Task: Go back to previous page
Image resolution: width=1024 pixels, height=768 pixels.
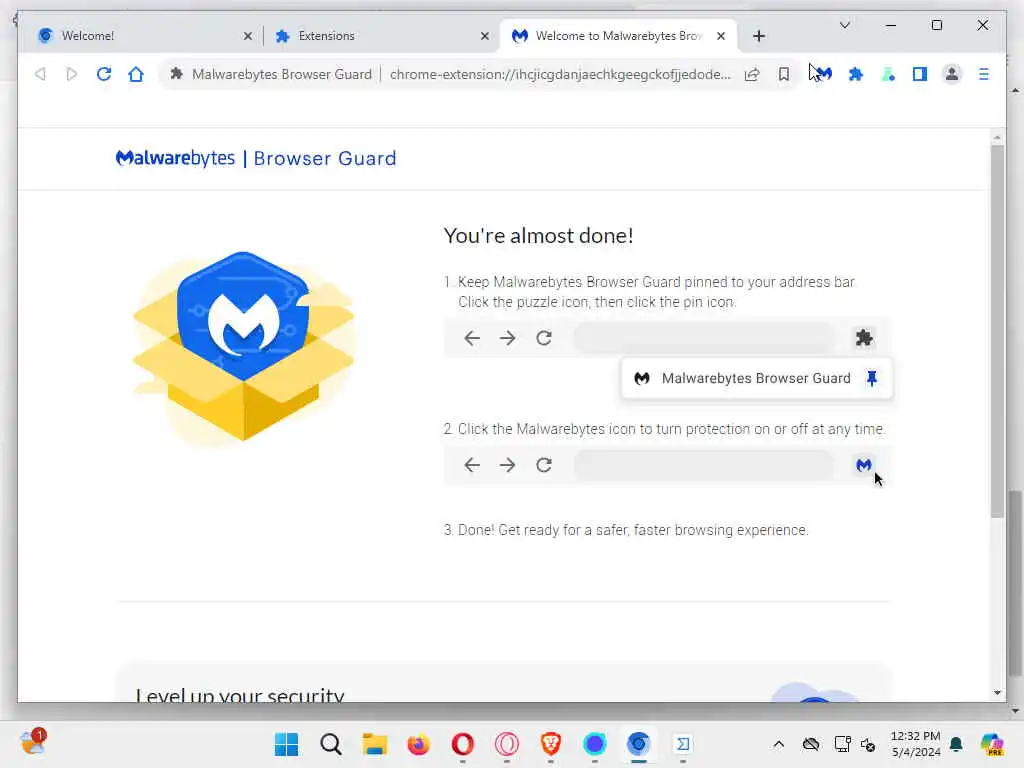Action: point(40,74)
